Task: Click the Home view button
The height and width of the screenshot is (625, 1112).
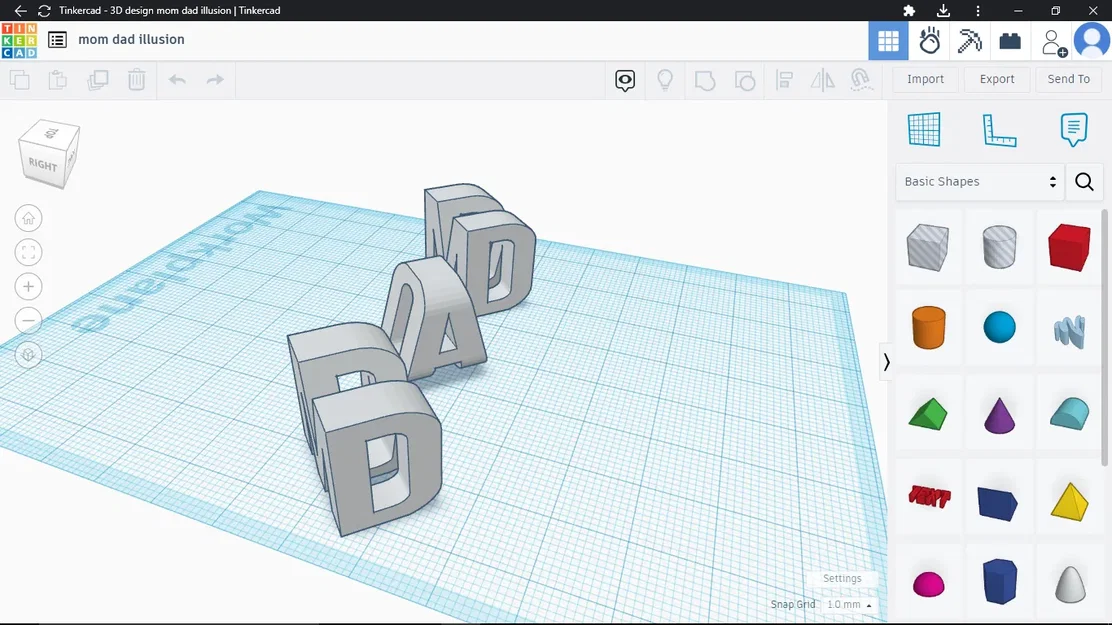Action: click(28, 219)
